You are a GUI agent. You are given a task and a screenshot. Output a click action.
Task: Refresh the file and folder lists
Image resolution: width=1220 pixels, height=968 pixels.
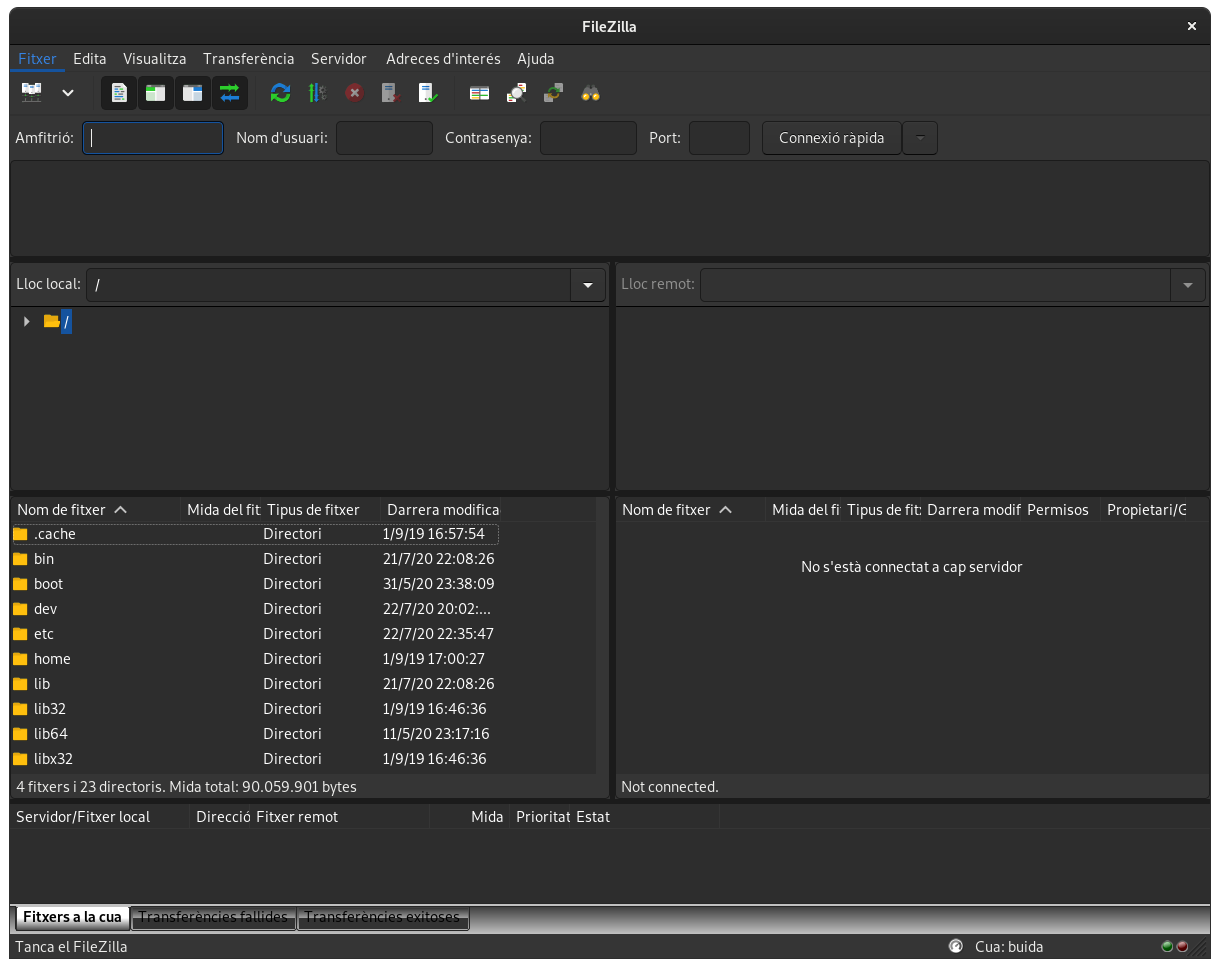pos(281,93)
